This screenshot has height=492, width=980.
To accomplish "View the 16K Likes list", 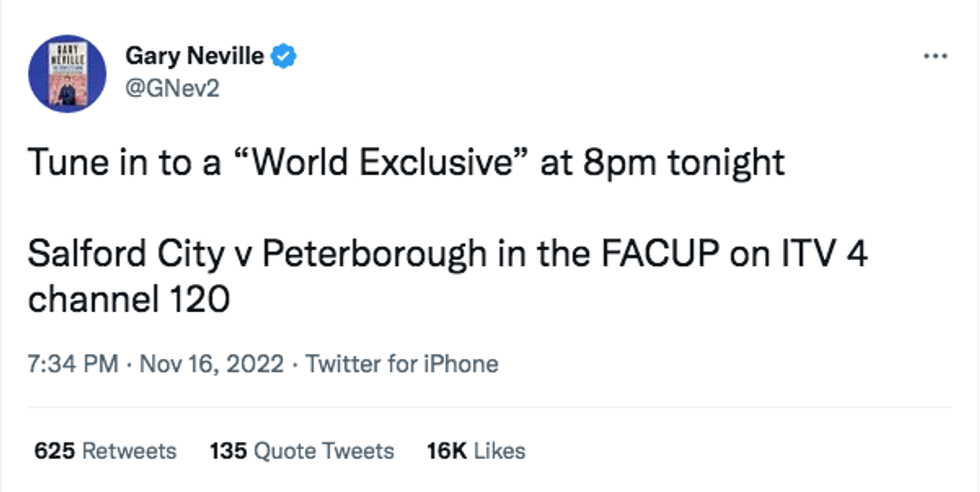I will pos(475,451).
